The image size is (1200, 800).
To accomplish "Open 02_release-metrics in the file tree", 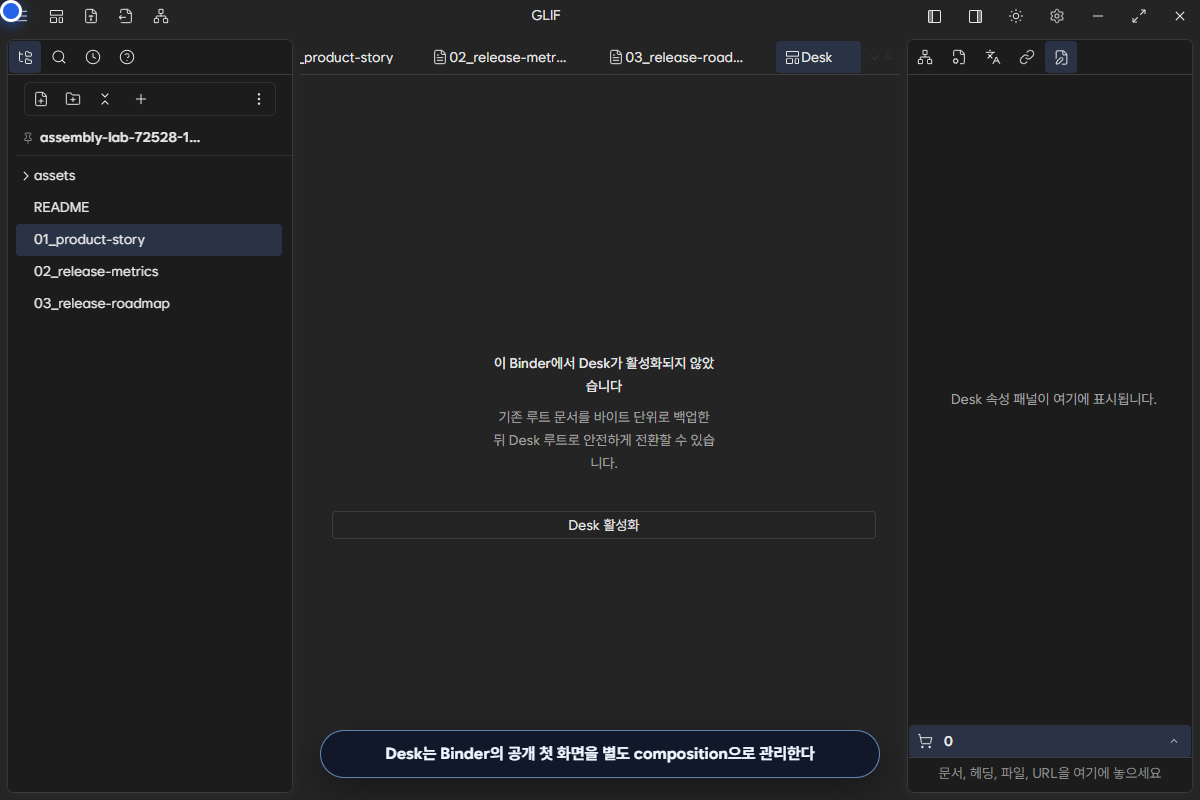I will 149,271.
